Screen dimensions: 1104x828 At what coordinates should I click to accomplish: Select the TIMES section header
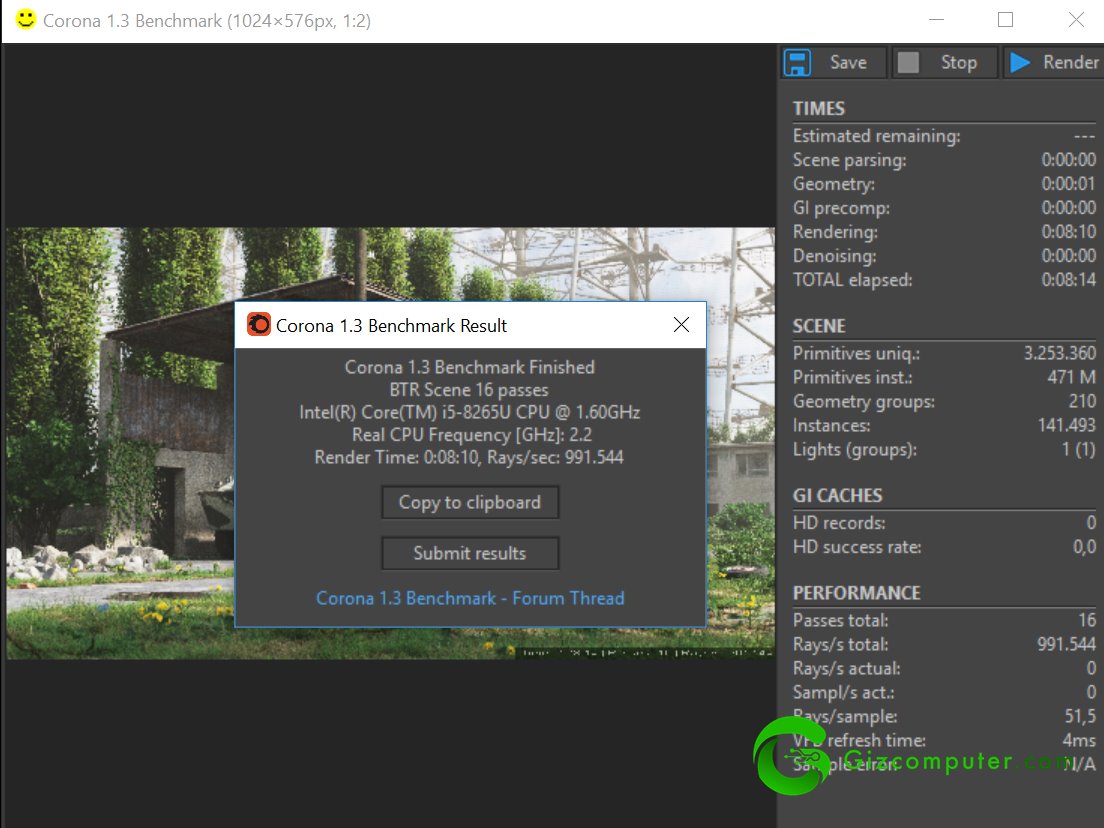coord(818,108)
